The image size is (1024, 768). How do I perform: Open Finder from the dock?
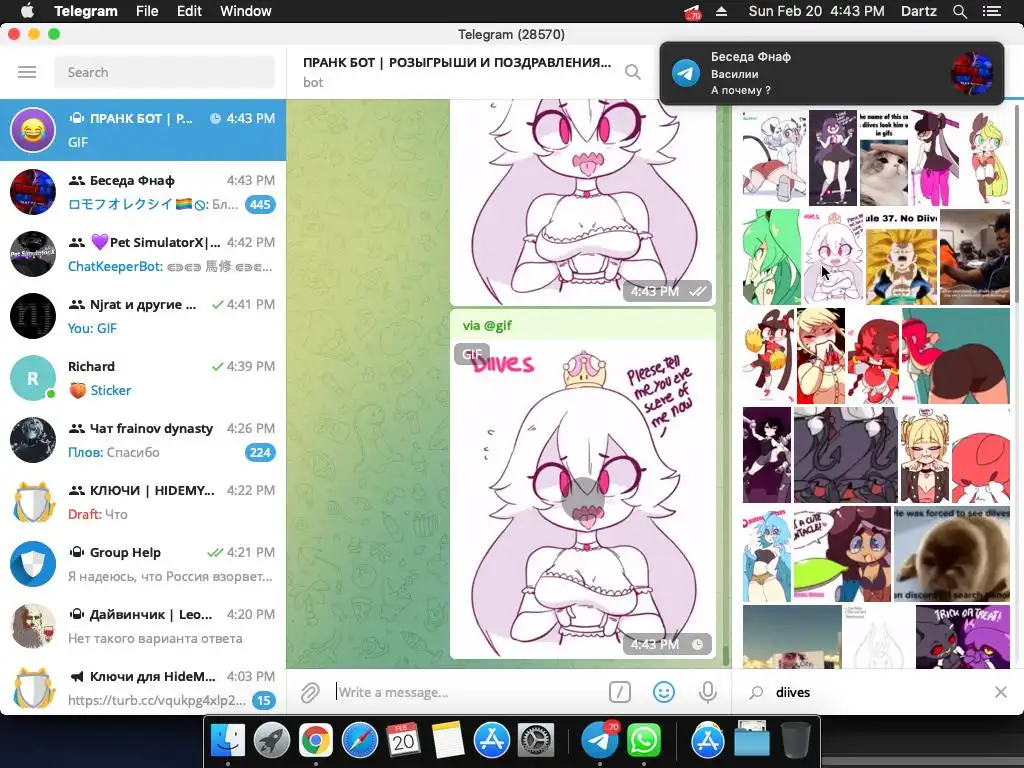point(228,741)
